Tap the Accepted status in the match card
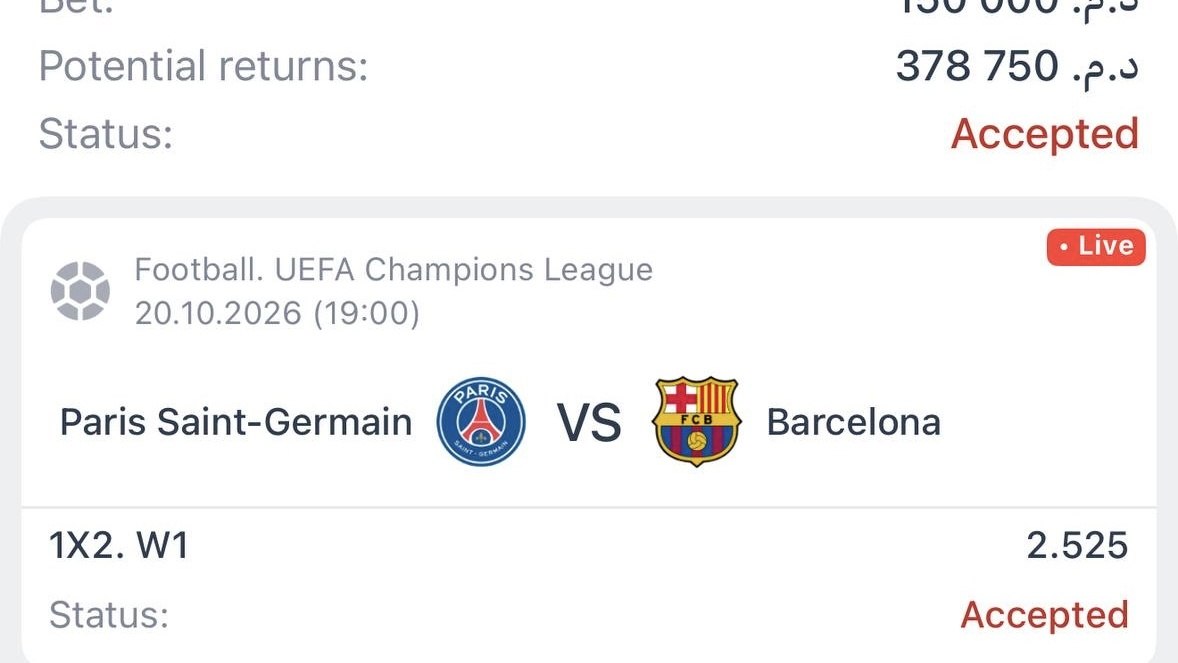The width and height of the screenshot is (1178, 663). click(1045, 615)
